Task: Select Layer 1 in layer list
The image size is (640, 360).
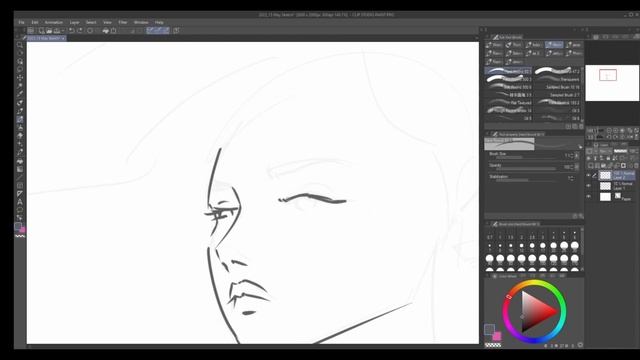Action: pos(616,186)
